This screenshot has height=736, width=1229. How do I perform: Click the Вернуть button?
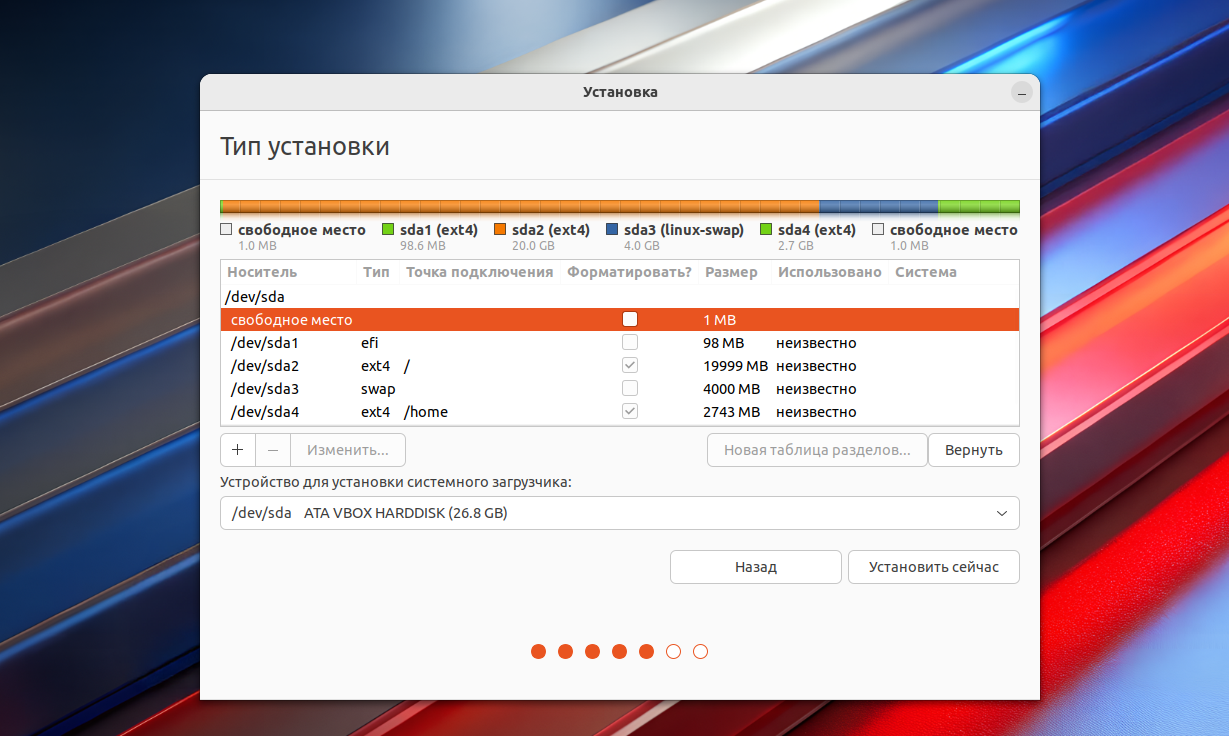coord(973,450)
